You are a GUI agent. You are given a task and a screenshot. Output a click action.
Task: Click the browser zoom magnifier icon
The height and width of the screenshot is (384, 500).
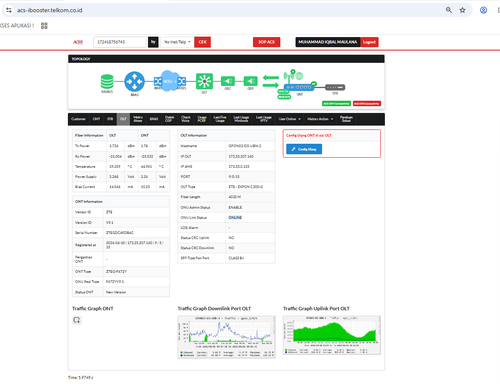click(449, 10)
